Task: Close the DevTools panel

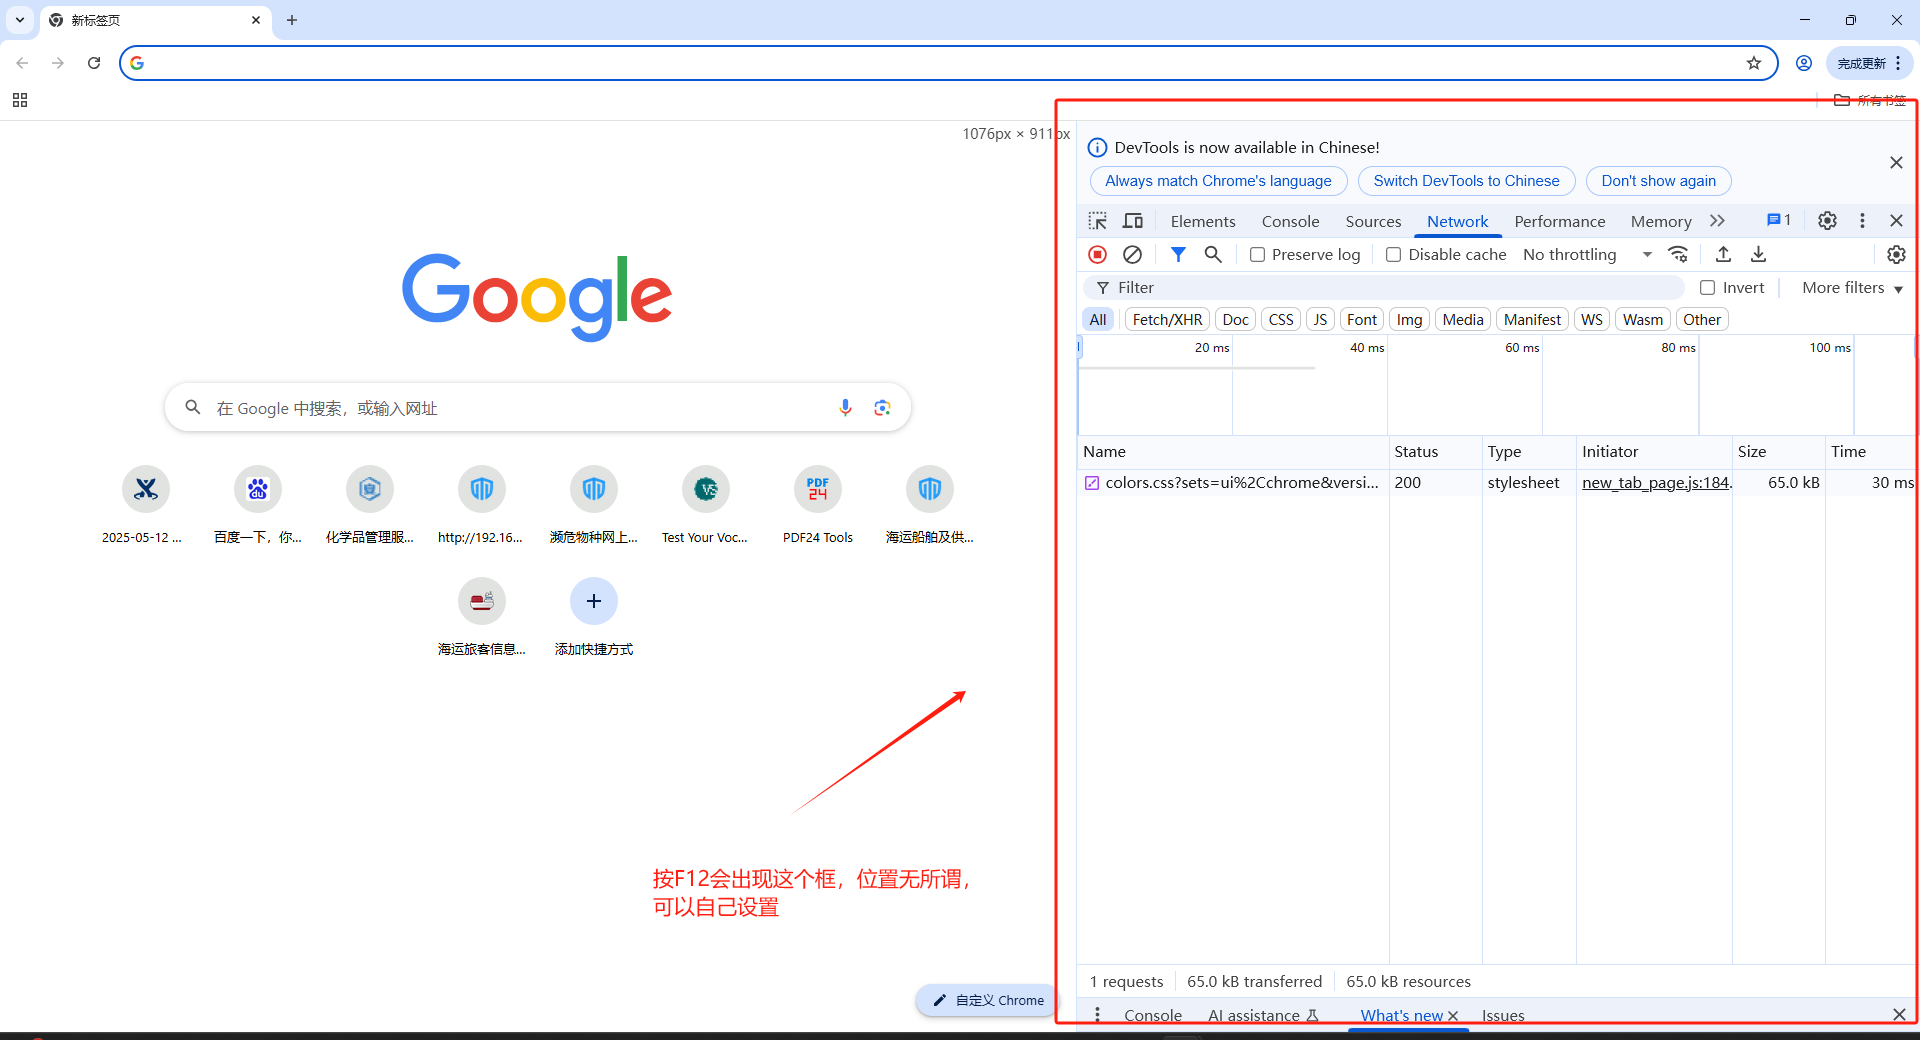Action: pos(1896,221)
